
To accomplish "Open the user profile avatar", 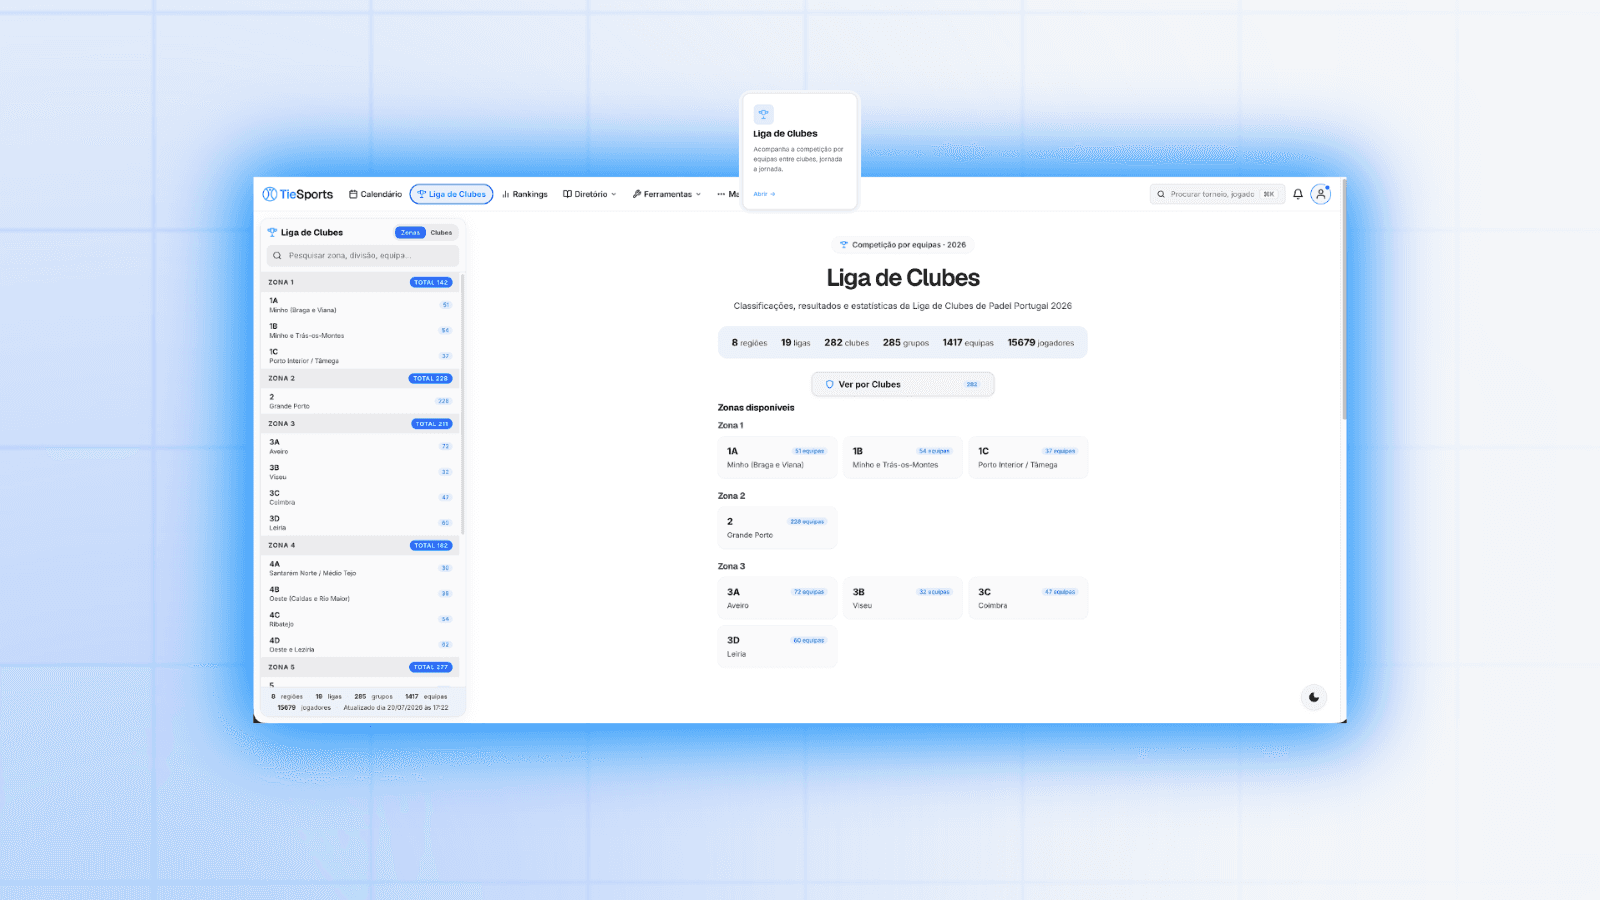I will point(1321,194).
